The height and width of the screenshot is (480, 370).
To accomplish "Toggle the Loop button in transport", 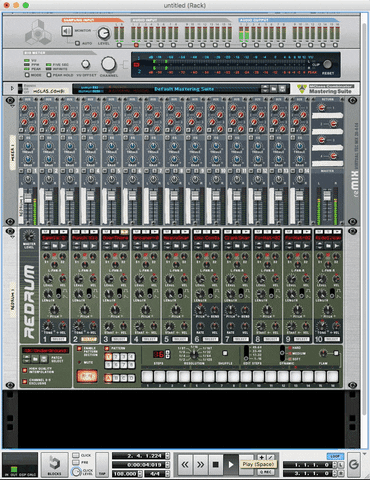I will point(335,456).
